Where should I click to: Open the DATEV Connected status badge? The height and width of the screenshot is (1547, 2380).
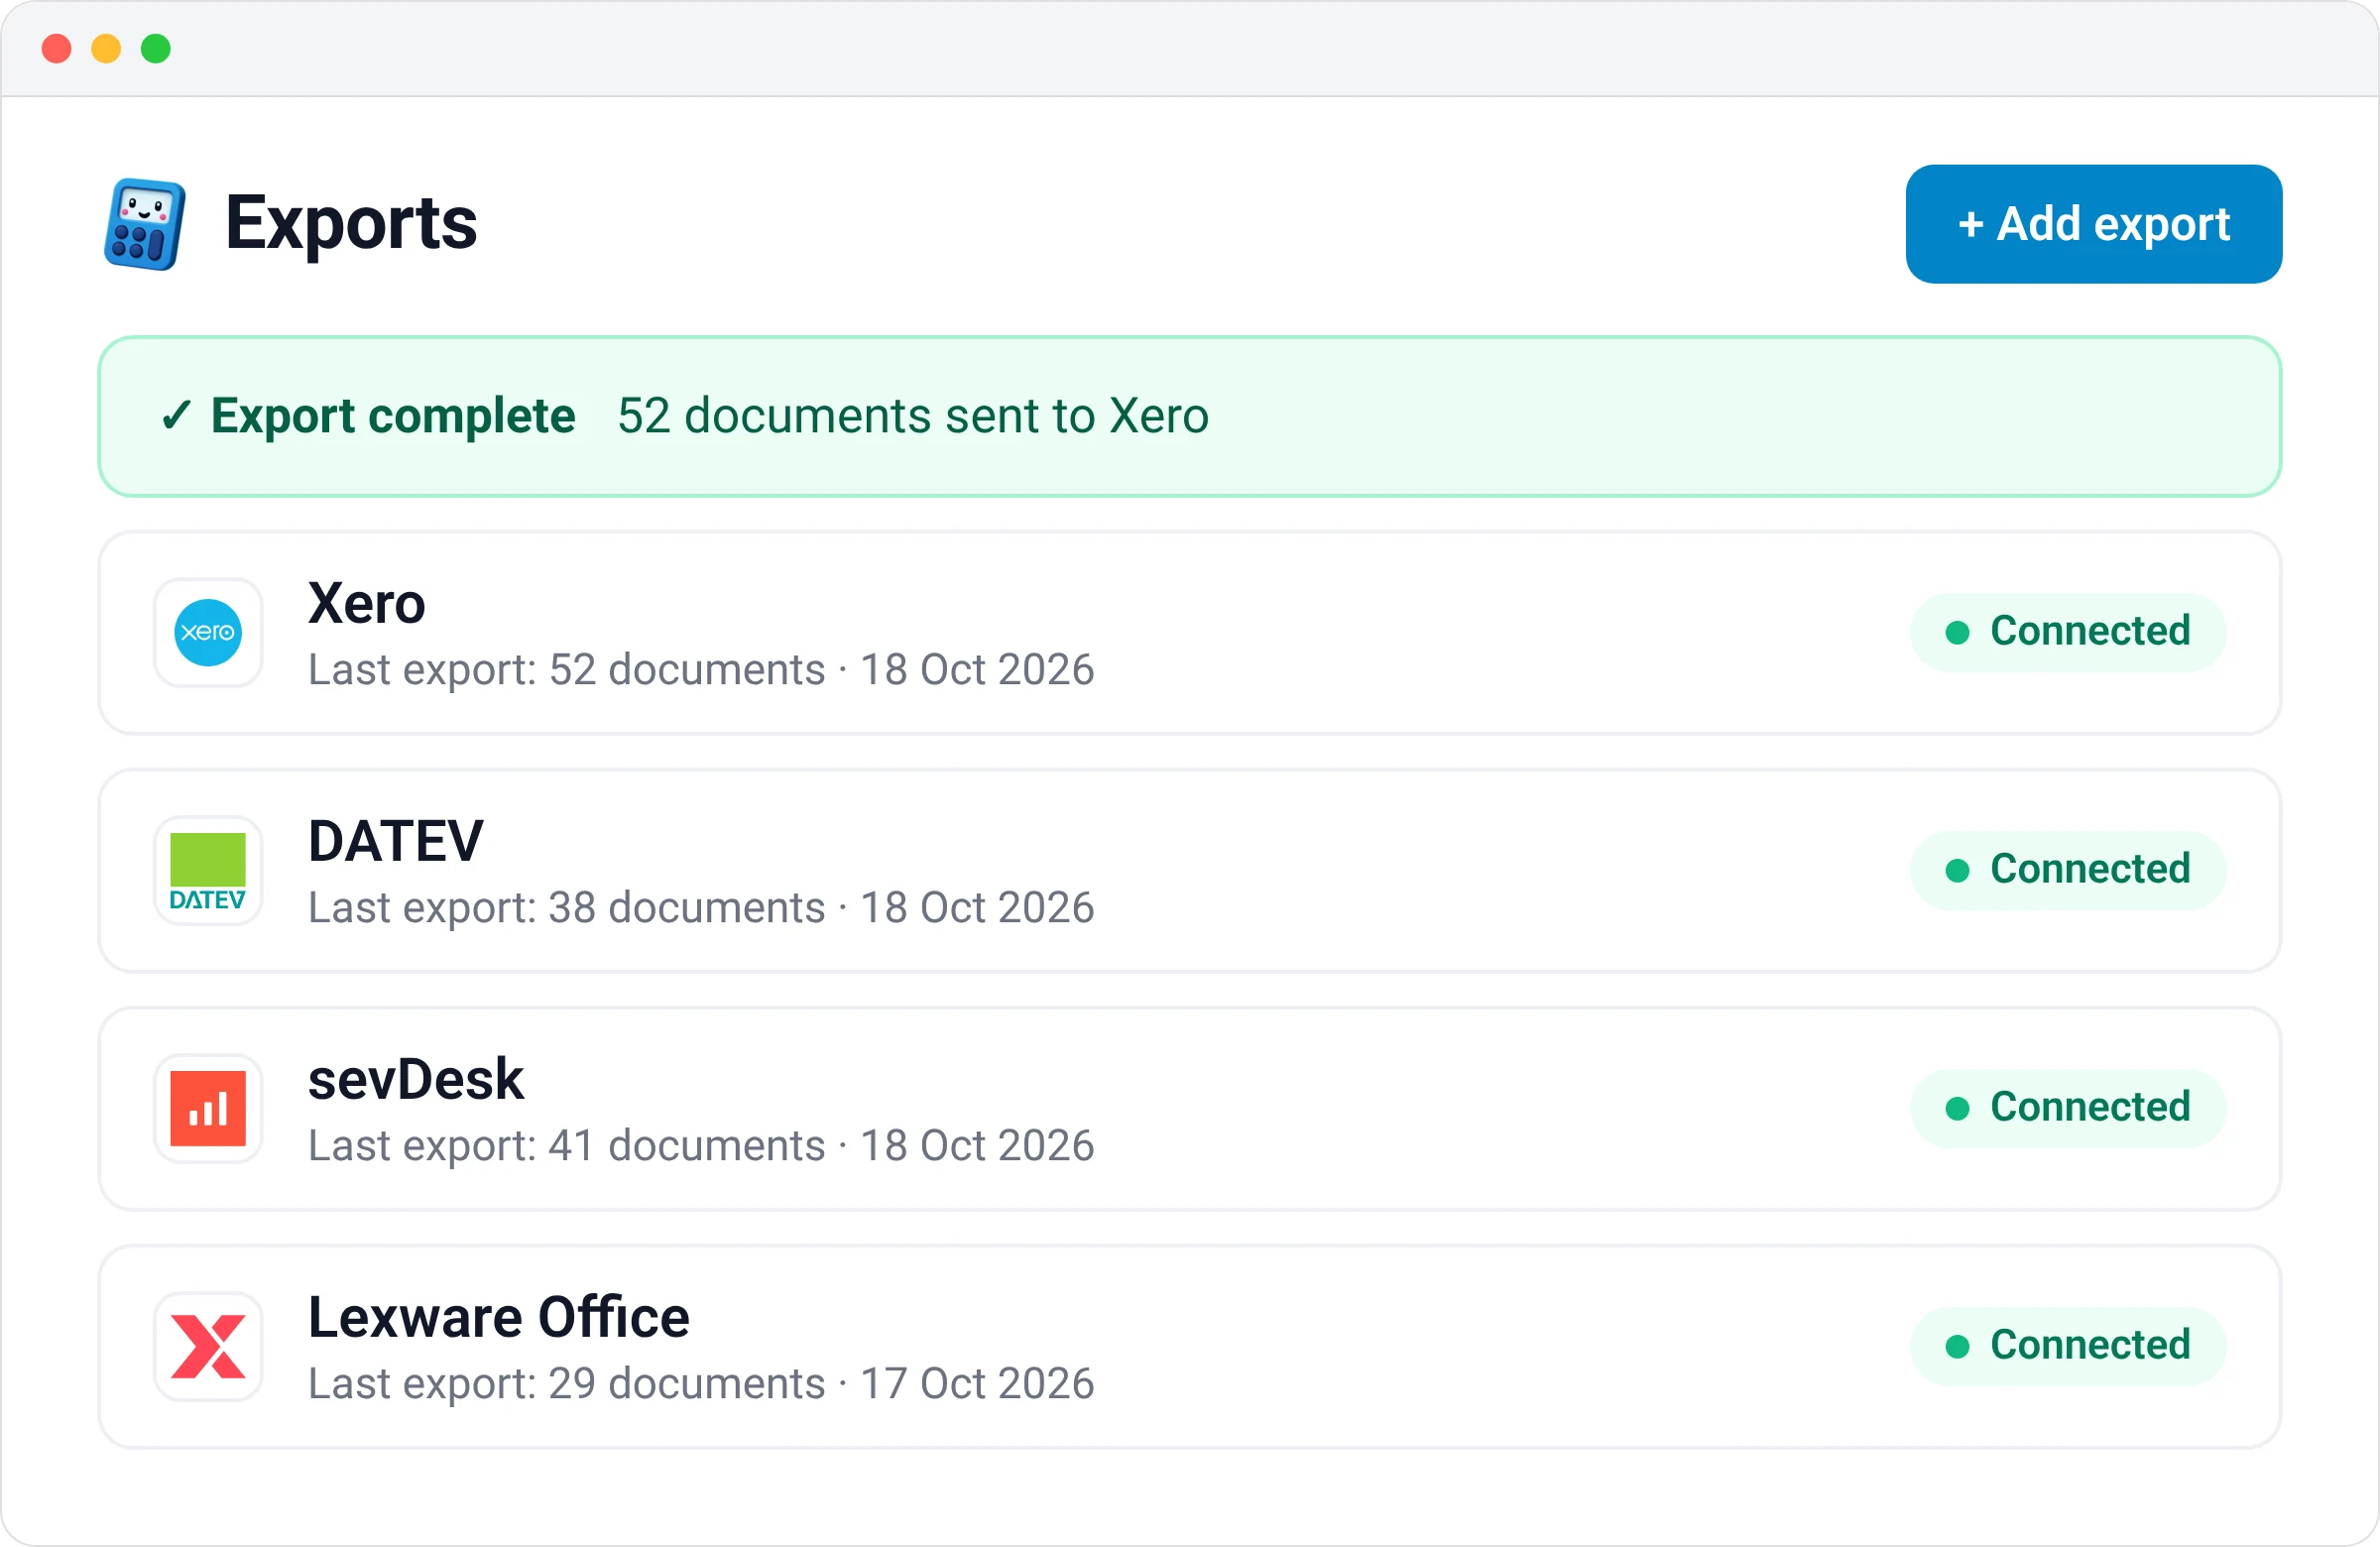(2068, 870)
